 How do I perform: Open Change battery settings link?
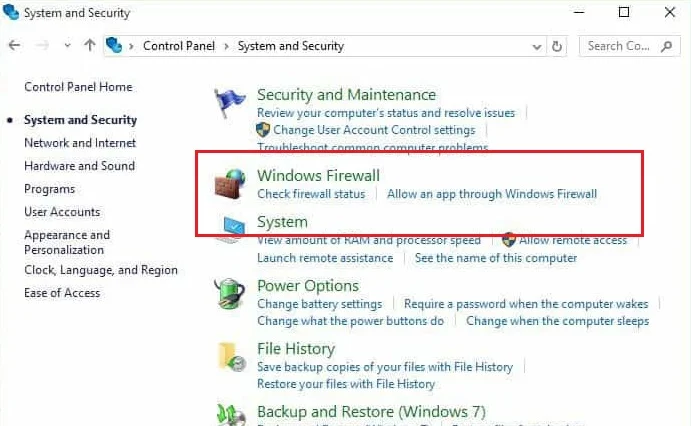pyautogui.click(x=319, y=304)
